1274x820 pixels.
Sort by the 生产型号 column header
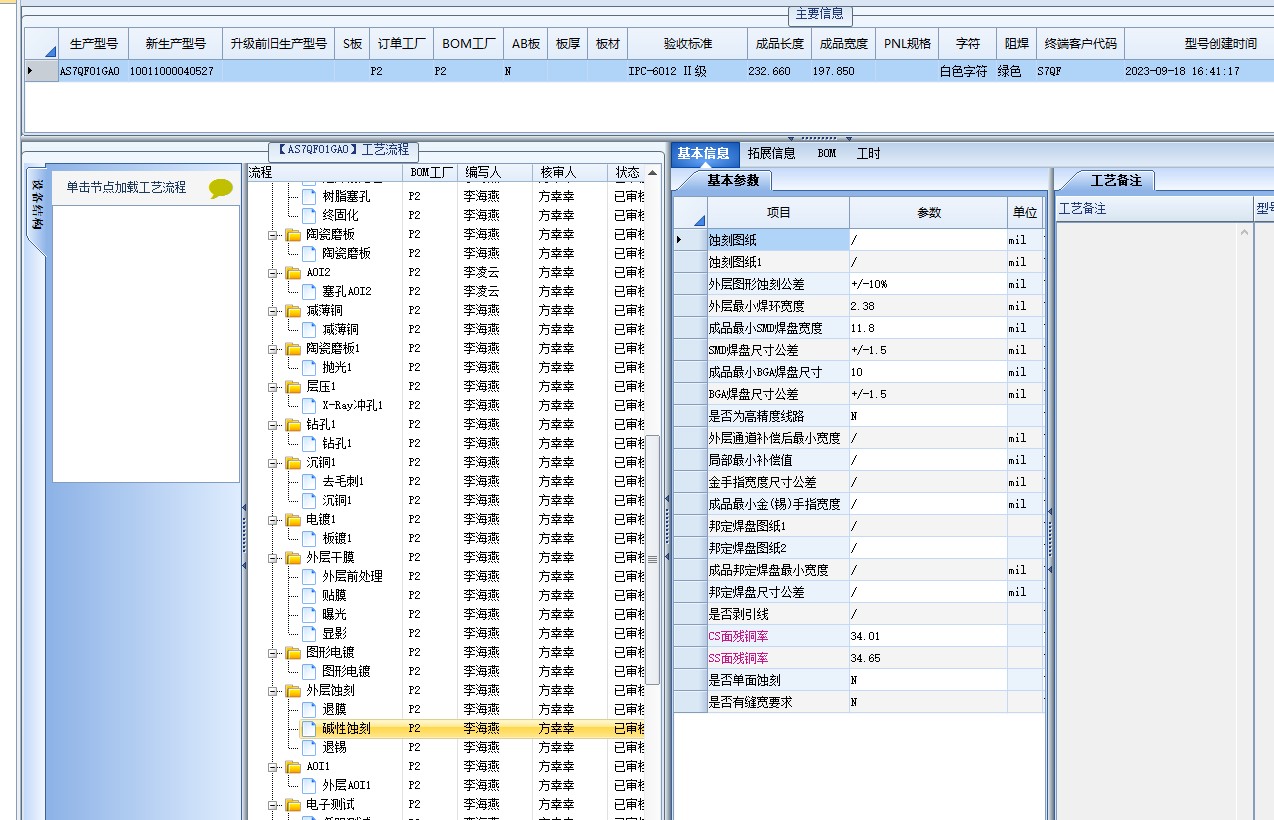coord(93,44)
